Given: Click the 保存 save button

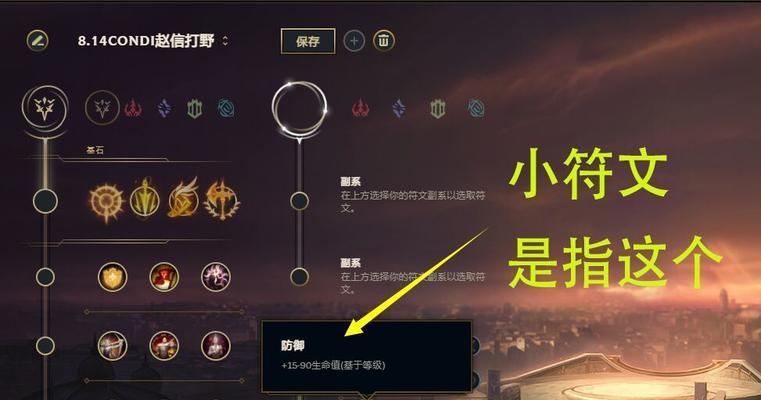Looking at the screenshot, I should point(308,41).
